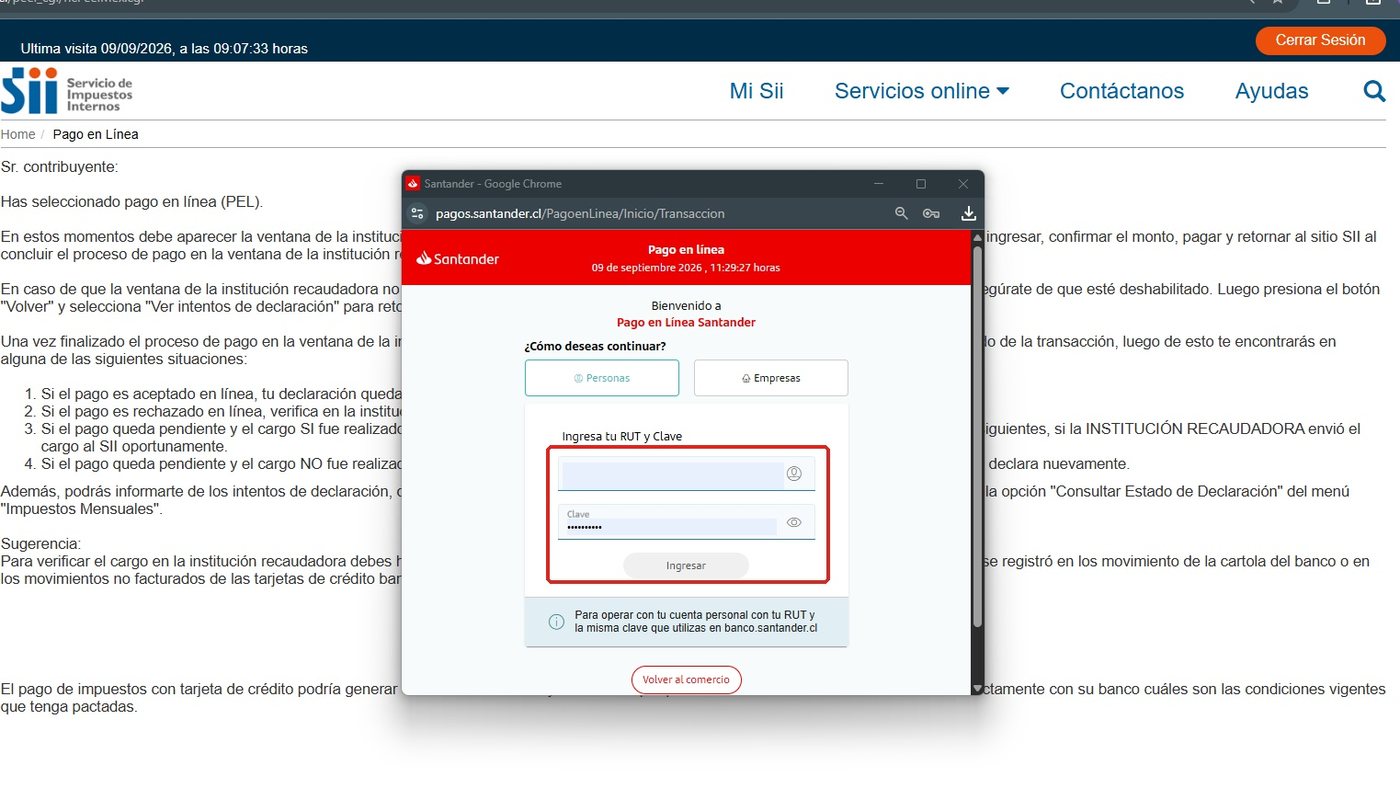Click the Pago en Línea breadcrumb text

click(x=96, y=134)
